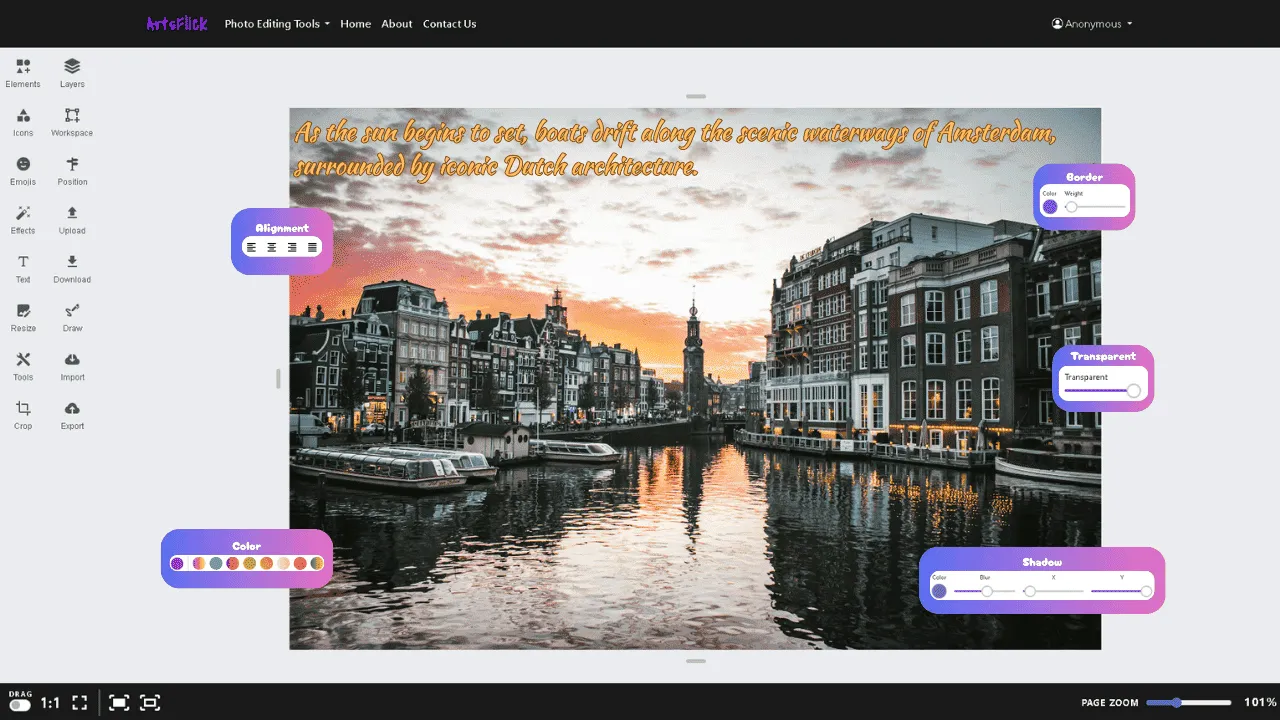Pick the pink-to-yellow gradient swatch
The width and height of the screenshot is (1280, 720).
(199, 563)
